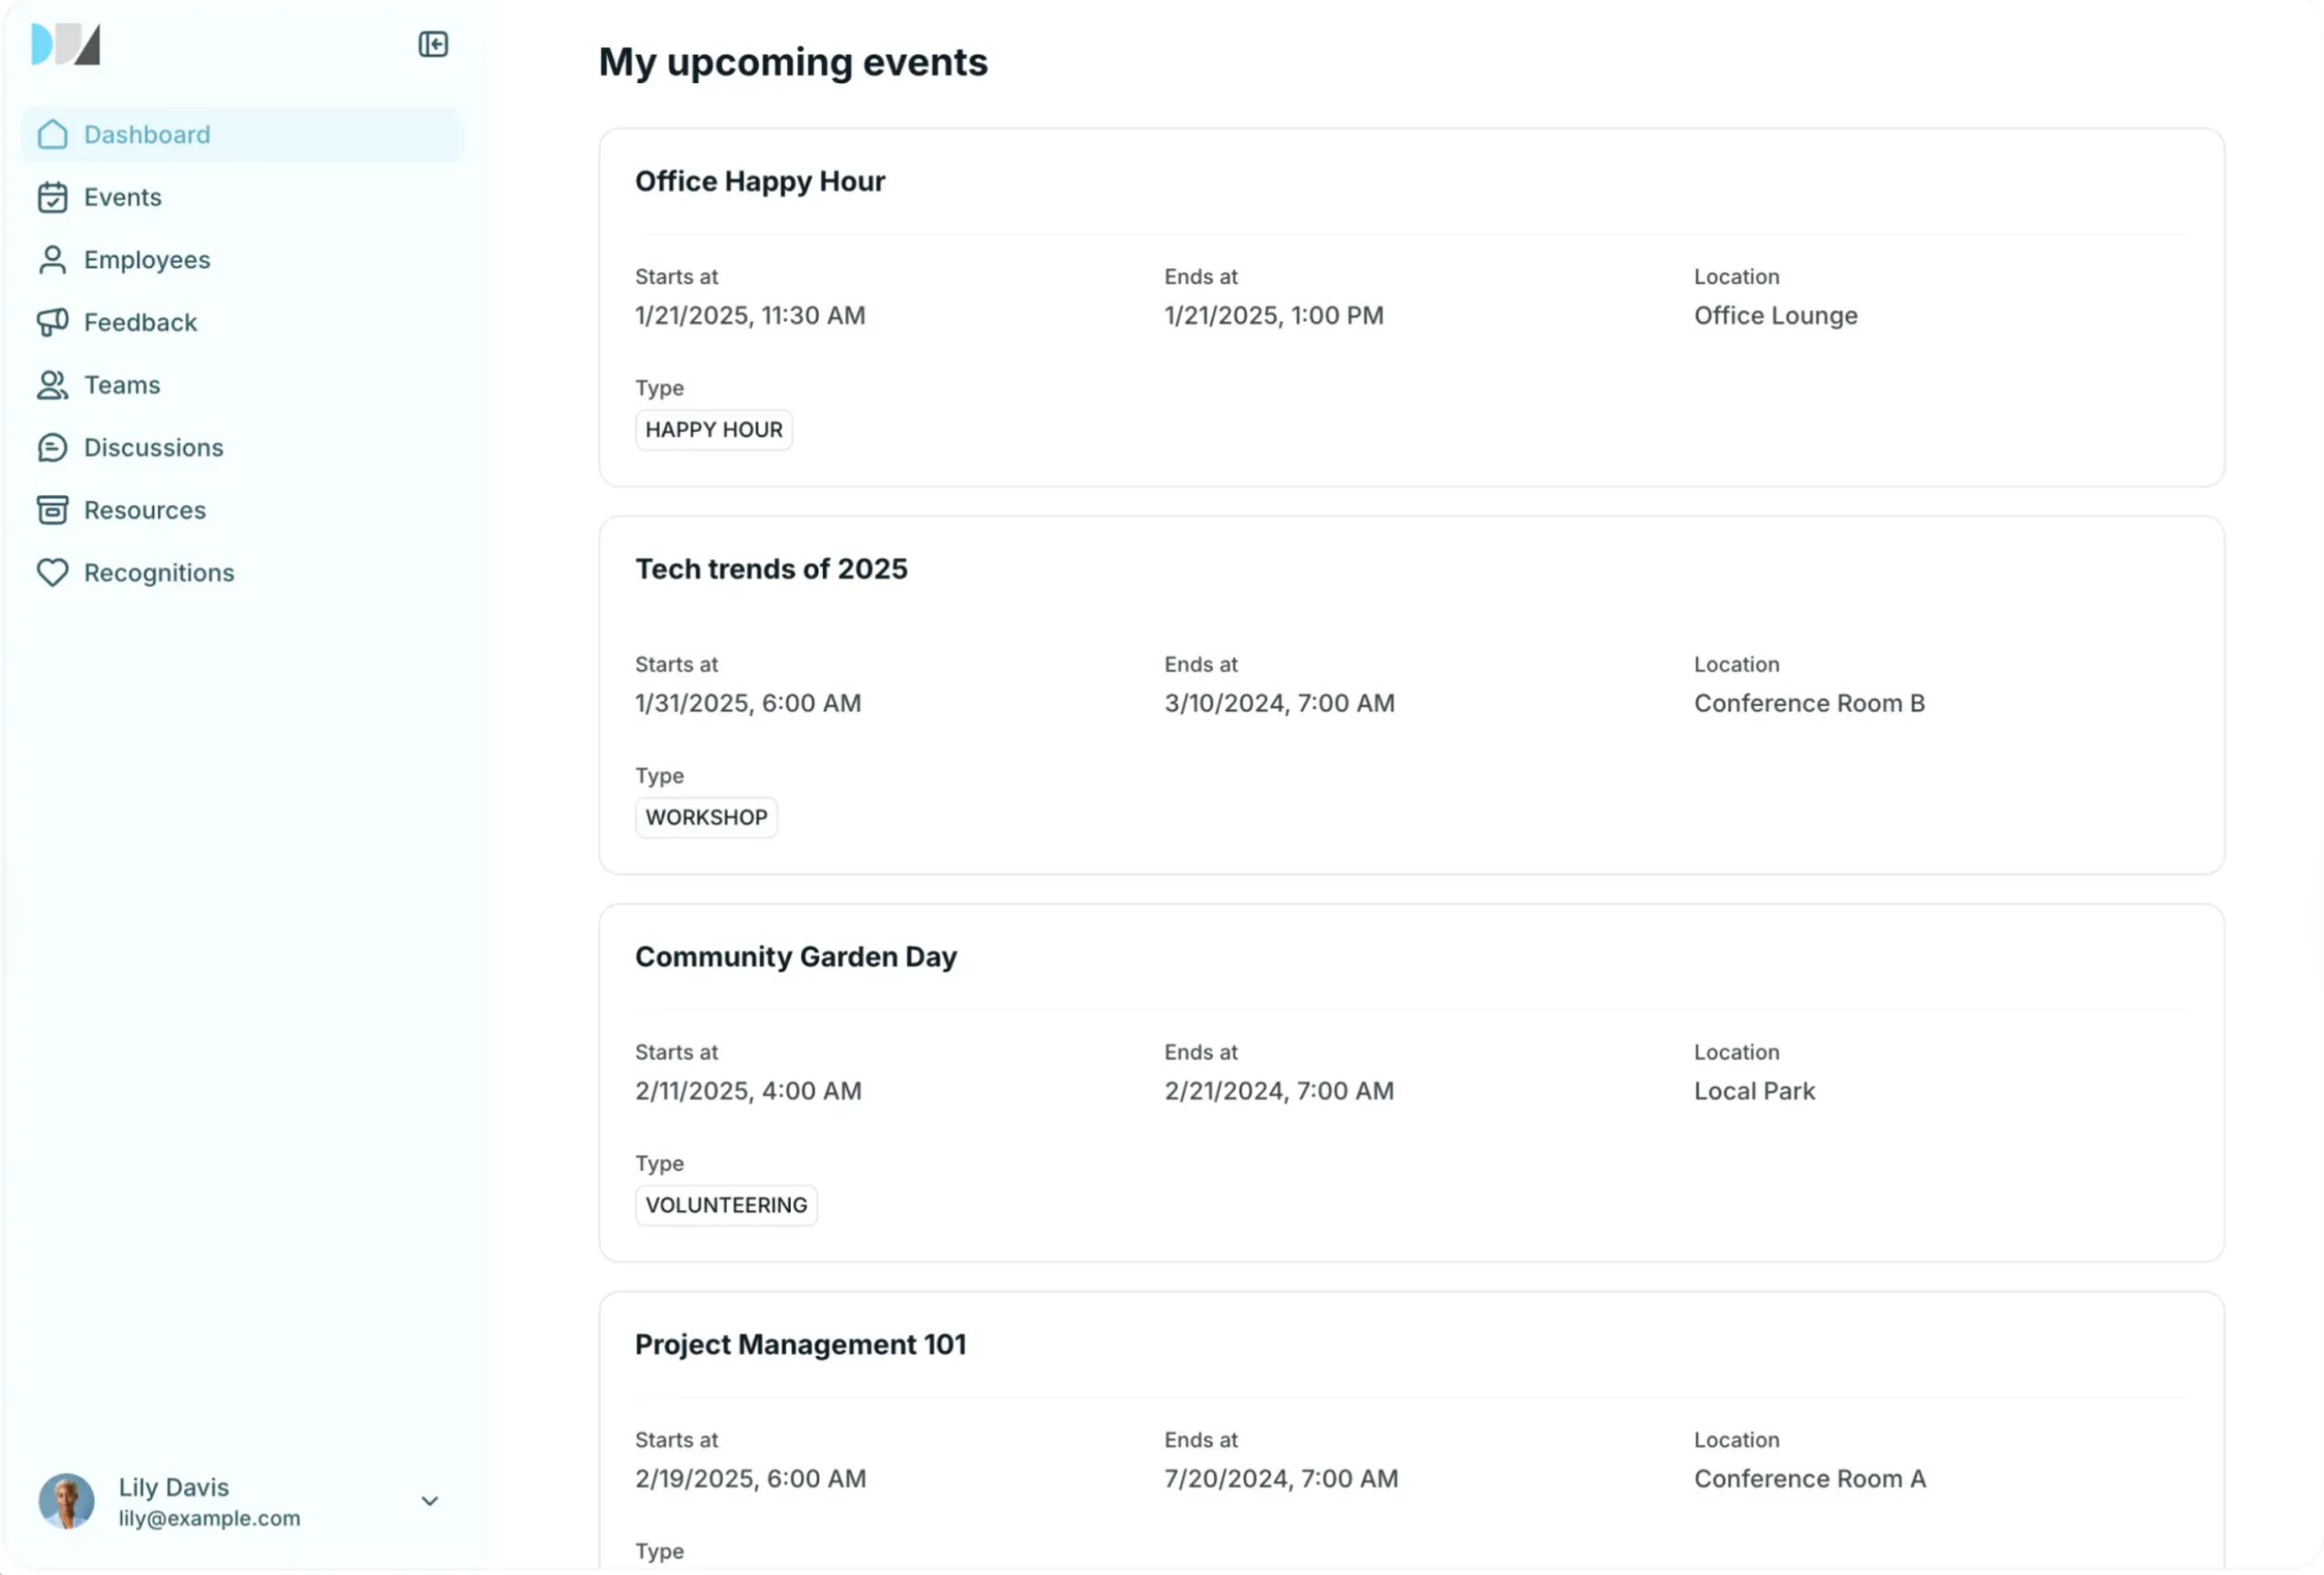Collapse the sidebar panel
The image size is (2324, 1575).
(433, 44)
